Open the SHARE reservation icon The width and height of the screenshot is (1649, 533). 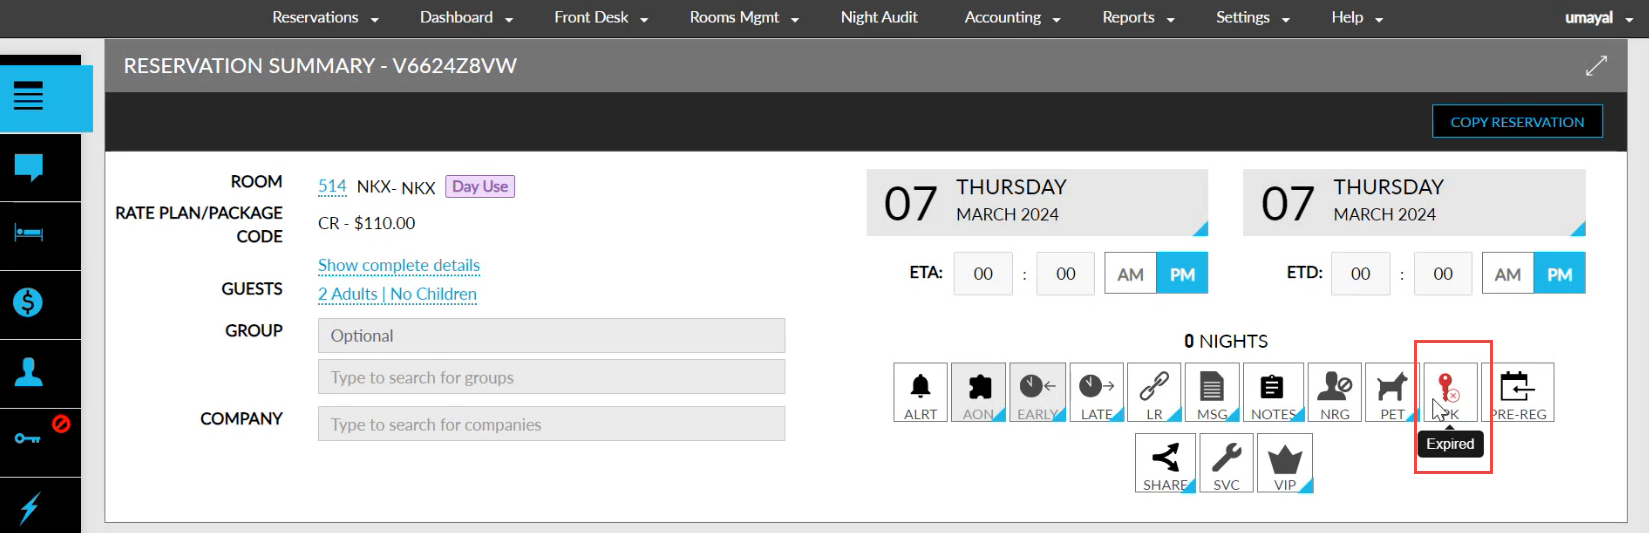click(1165, 463)
